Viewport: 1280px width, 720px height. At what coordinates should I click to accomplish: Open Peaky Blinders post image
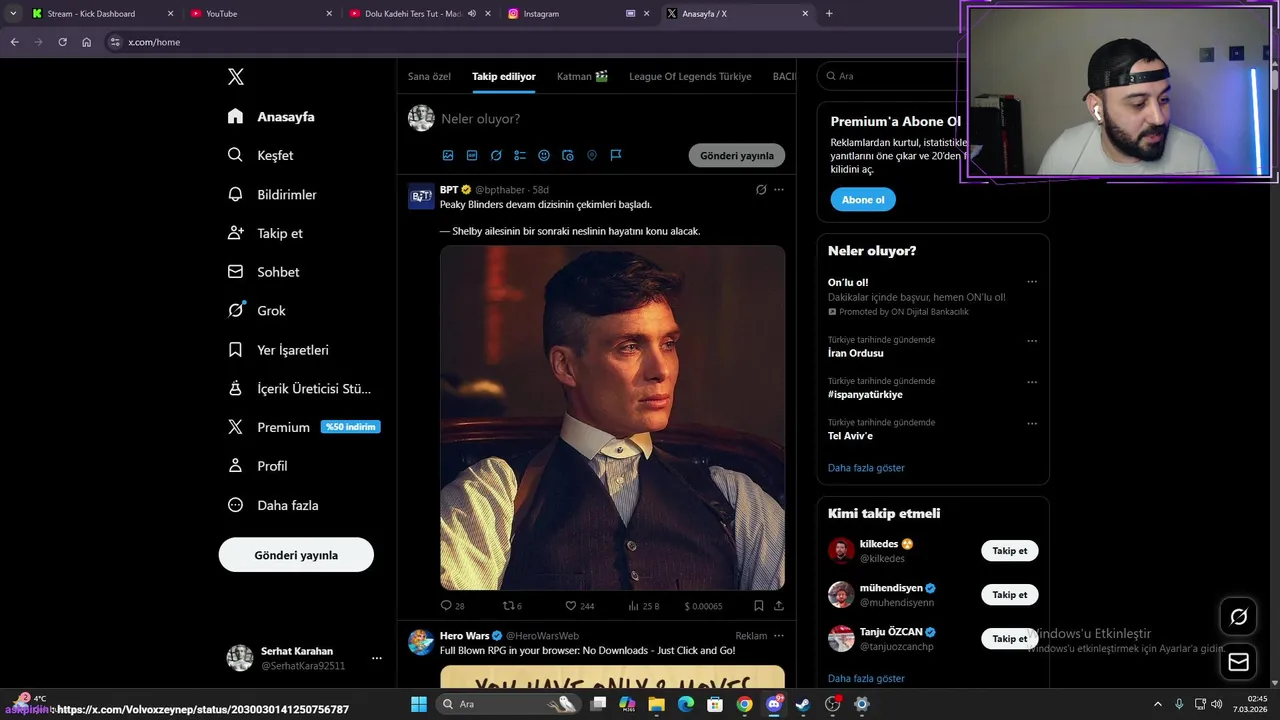click(612, 418)
